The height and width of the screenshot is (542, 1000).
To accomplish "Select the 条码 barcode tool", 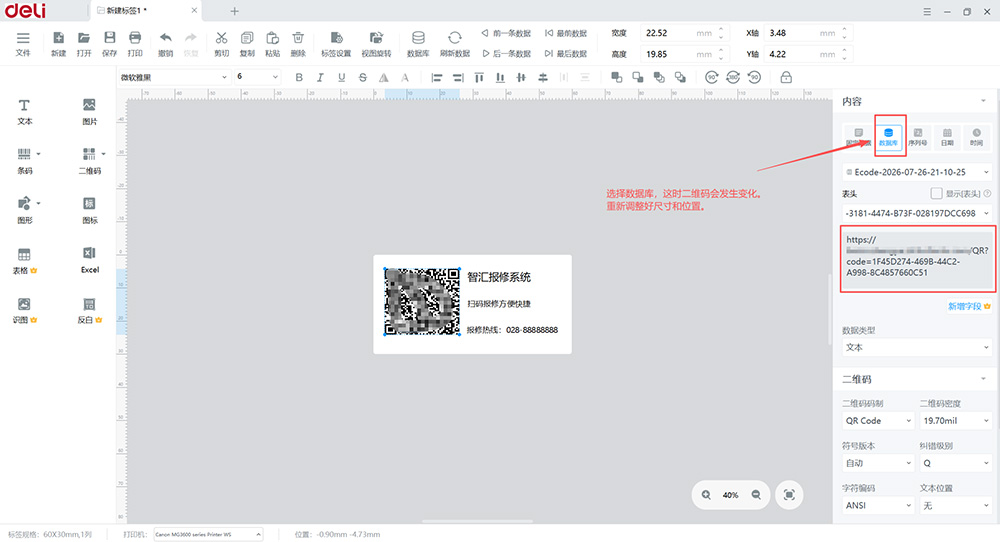I will coord(24,161).
